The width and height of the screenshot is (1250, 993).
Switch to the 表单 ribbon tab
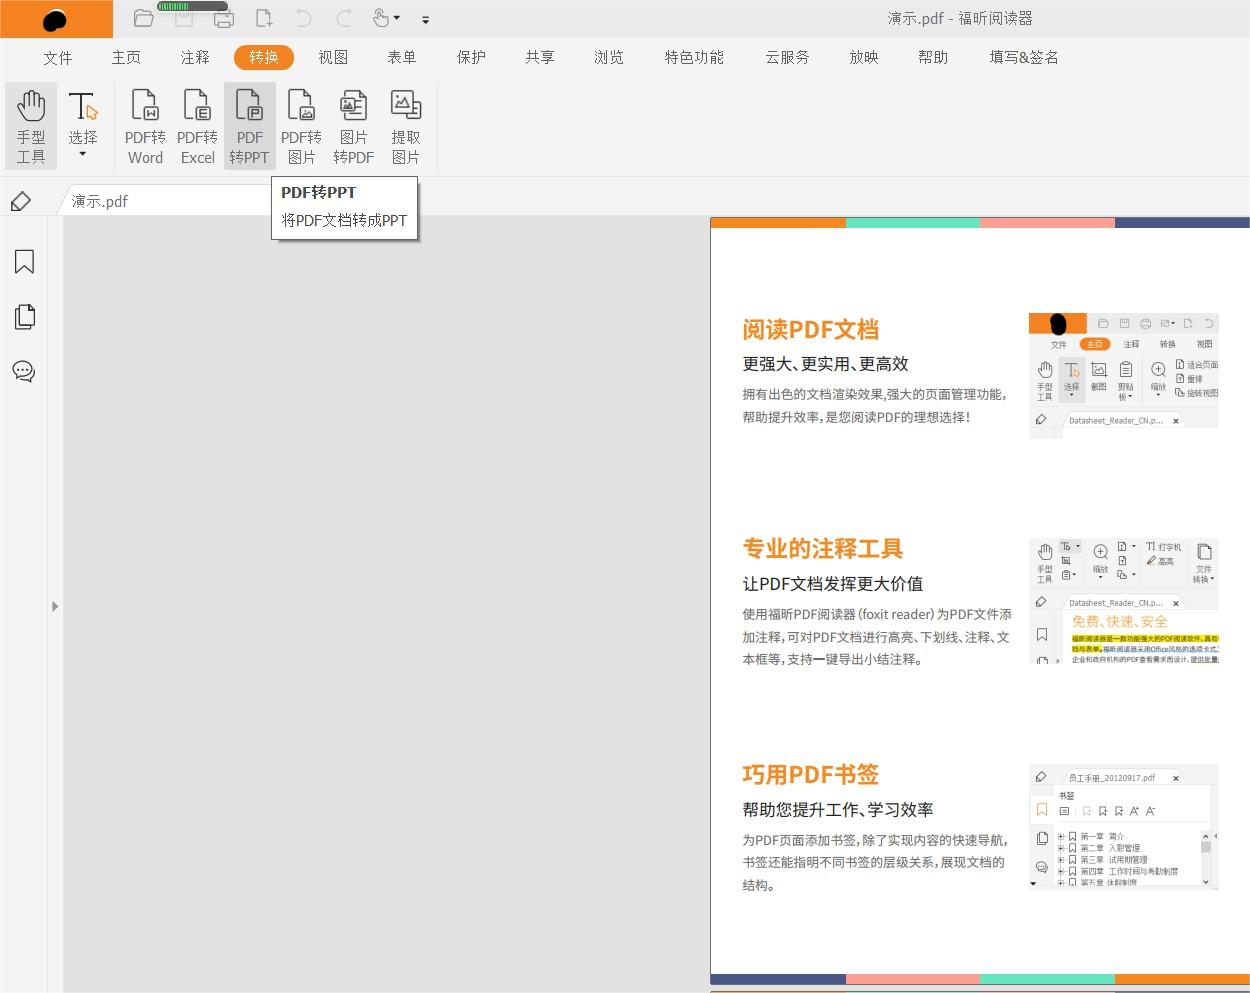402,57
